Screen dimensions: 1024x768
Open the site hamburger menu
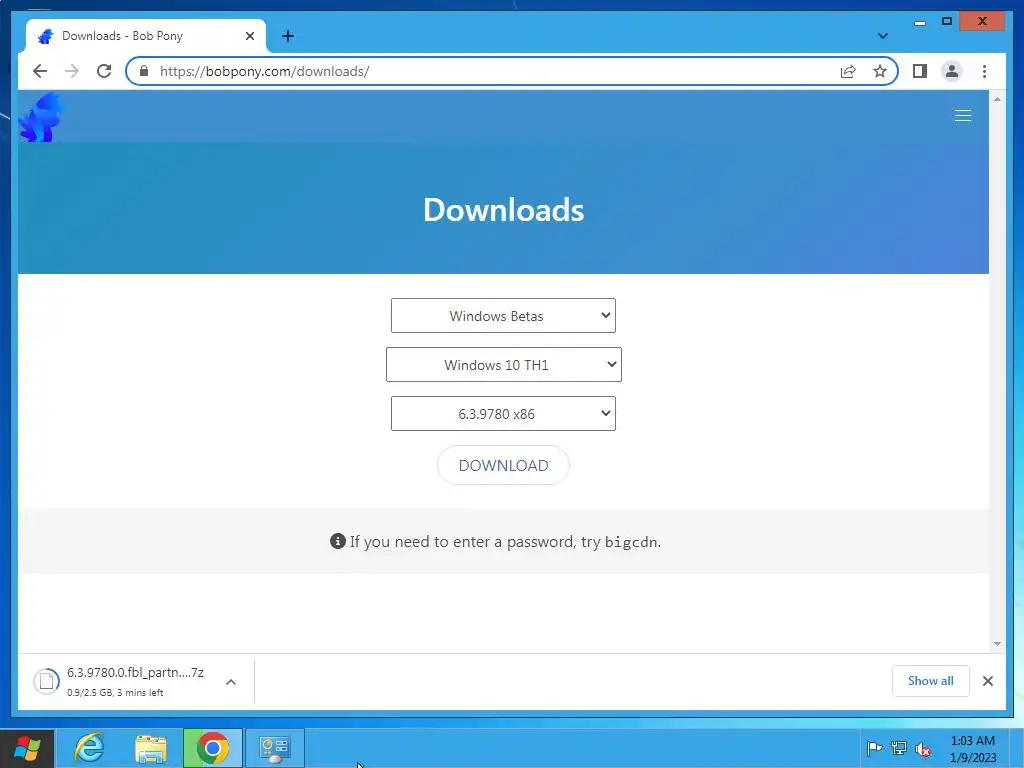pos(963,116)
